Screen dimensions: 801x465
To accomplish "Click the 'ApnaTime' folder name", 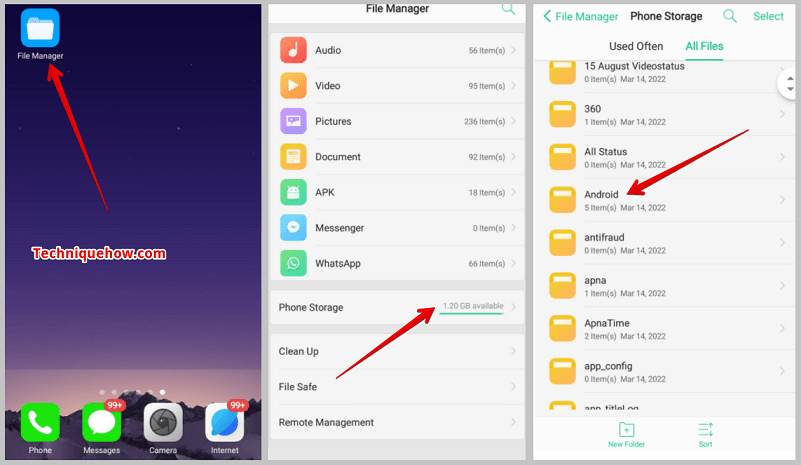I will [x=607, y=323].
